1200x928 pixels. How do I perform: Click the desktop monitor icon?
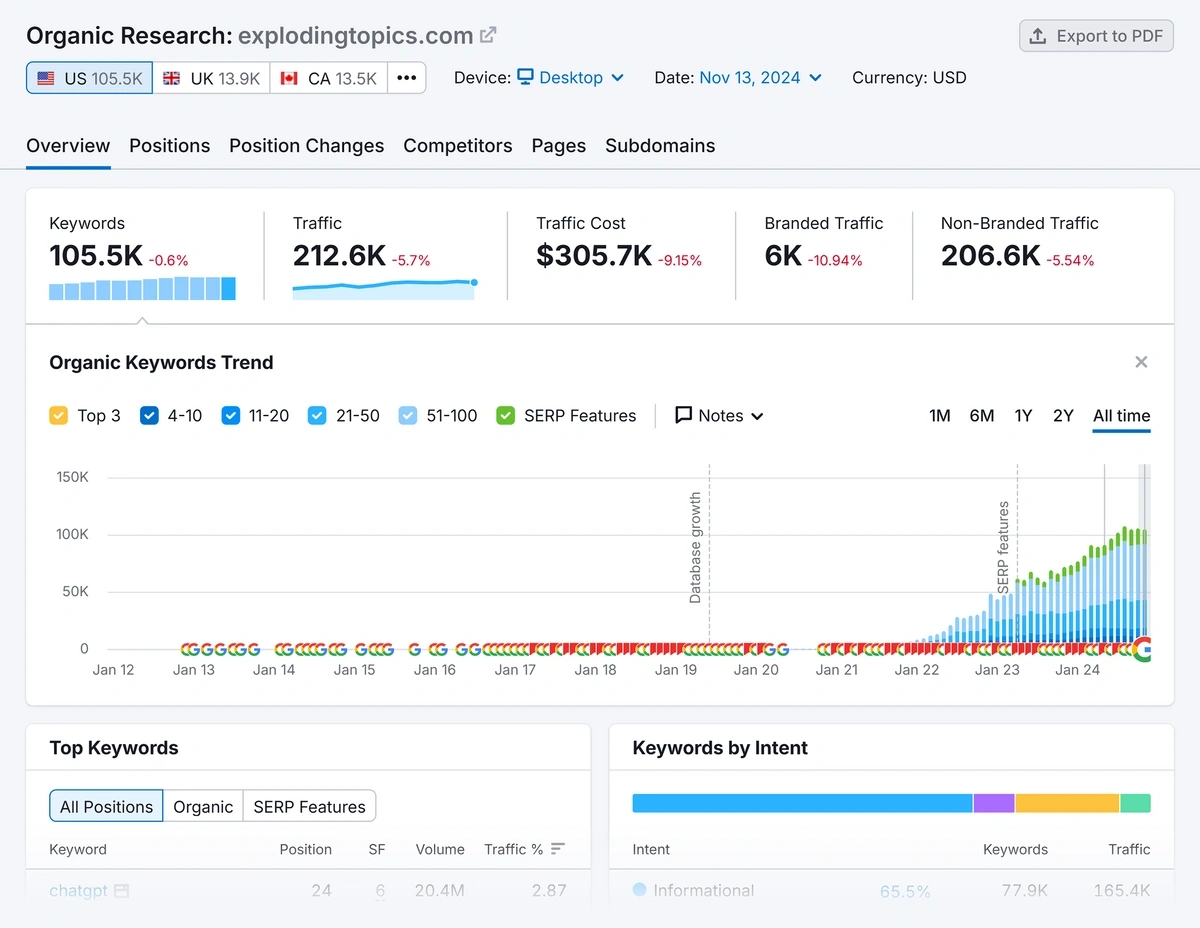click(x=526, y=78)
